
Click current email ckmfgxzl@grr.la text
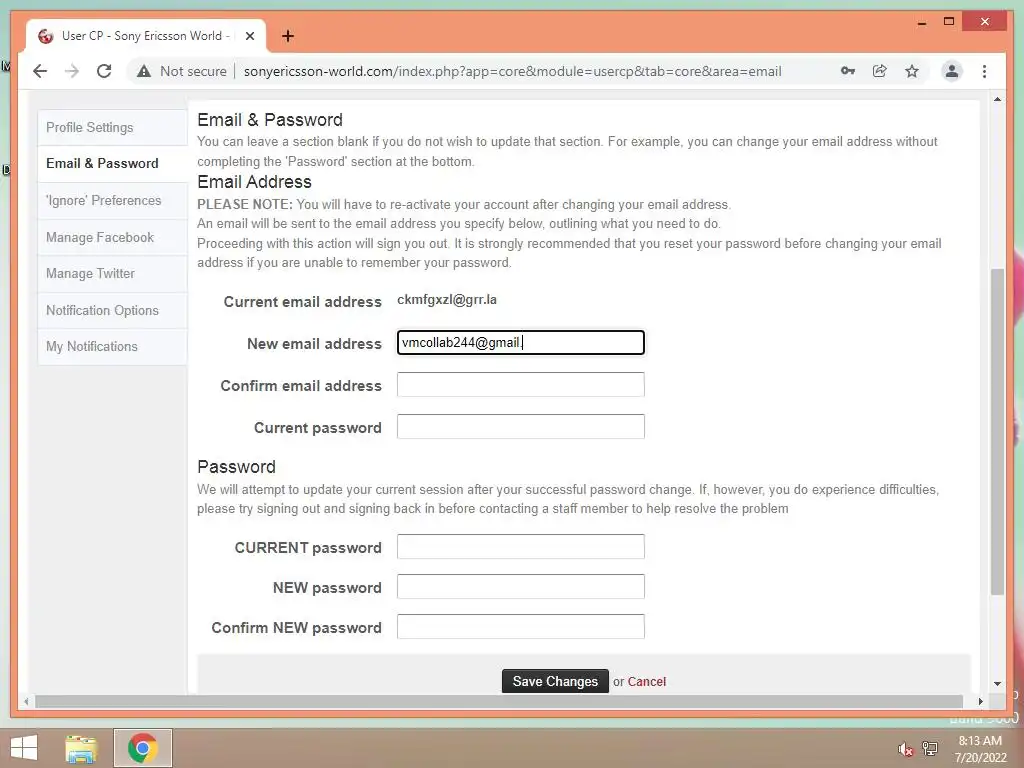click(x=447, y=300)
